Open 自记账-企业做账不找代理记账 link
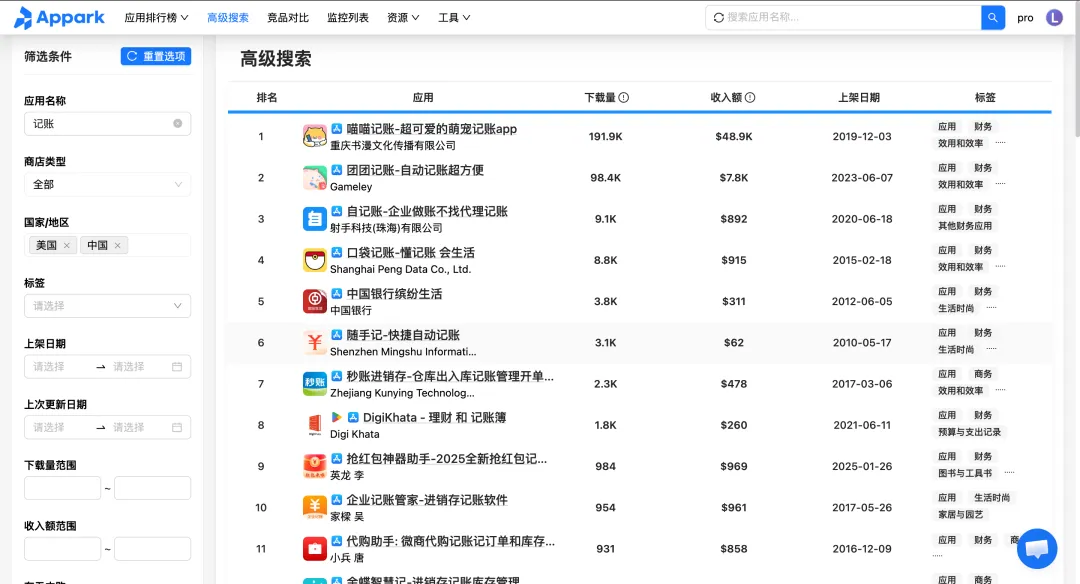Image resolution: width=1080 pixels, height=584 pixels. (427, 211)
